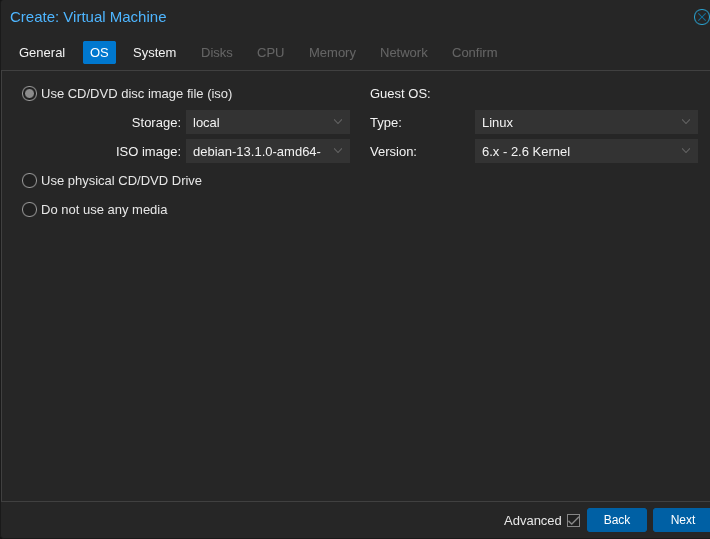Click Next to continue the wizard
Viewport: 710px width, 539px height.
click(682, 520)
